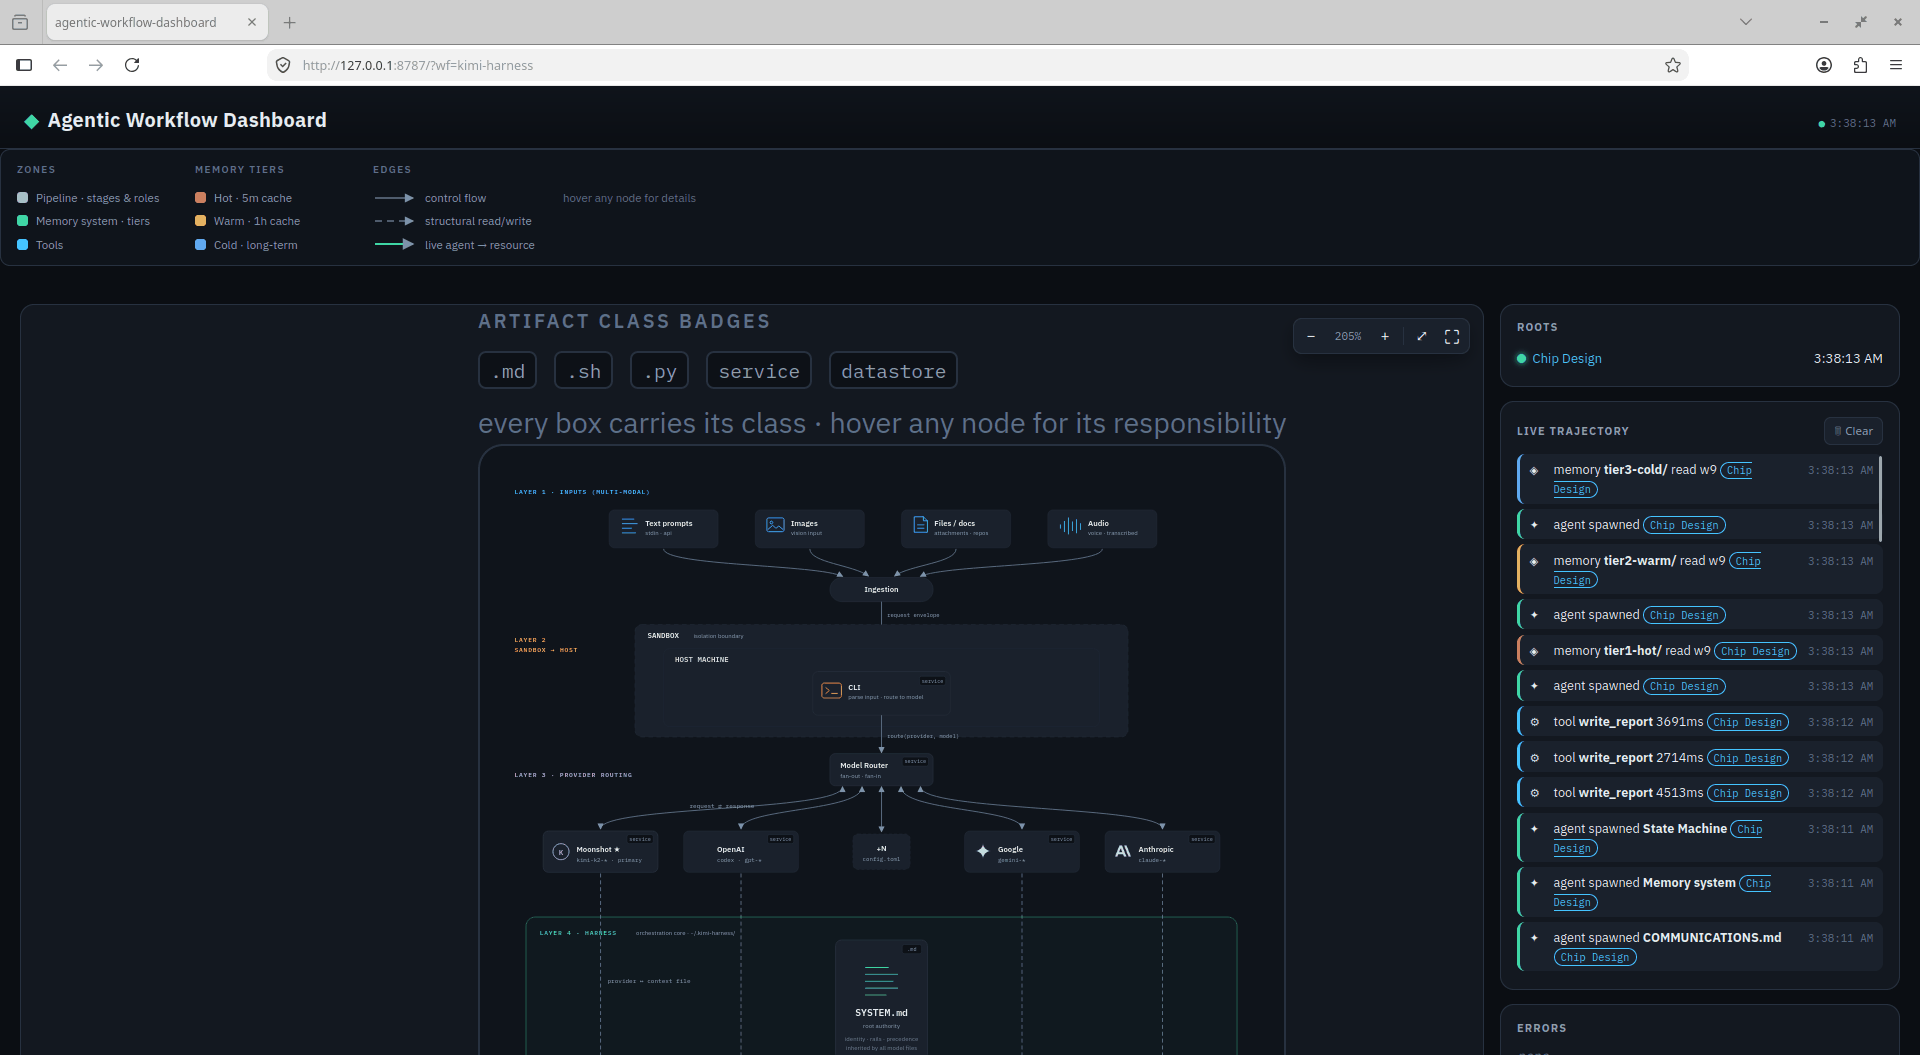
Task: Click Chip Design pill on tier1-hot row
Action: (1756, 652)
